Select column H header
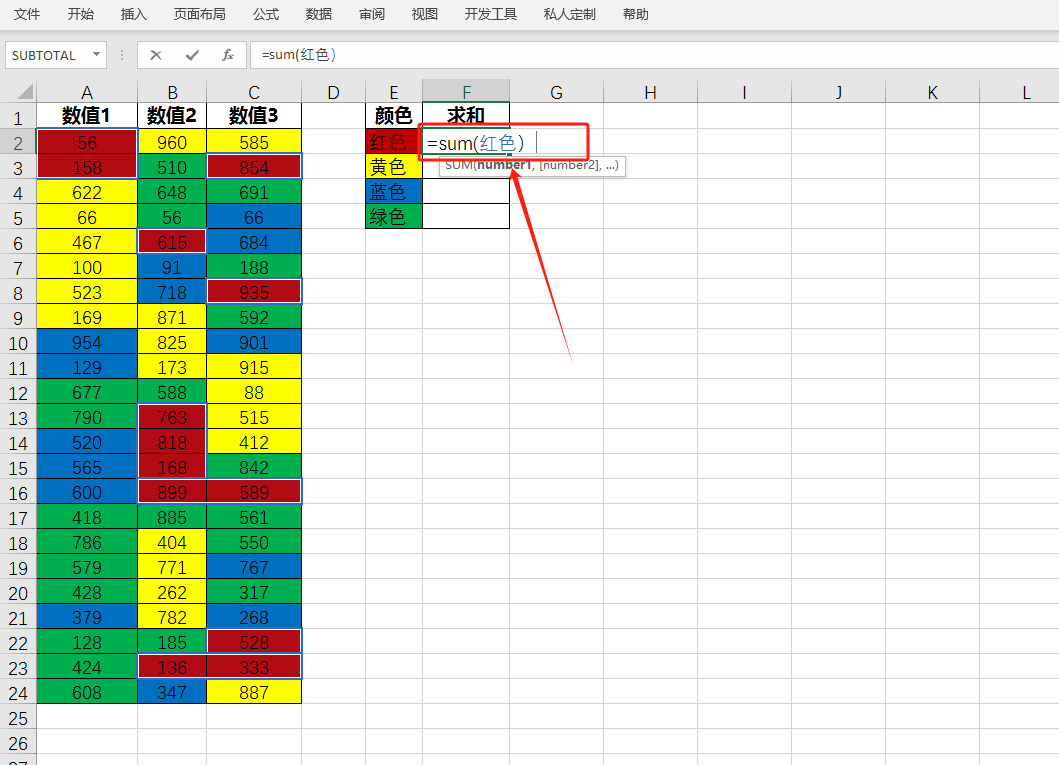The image size is (1059, 765). [x=650, y=92]
